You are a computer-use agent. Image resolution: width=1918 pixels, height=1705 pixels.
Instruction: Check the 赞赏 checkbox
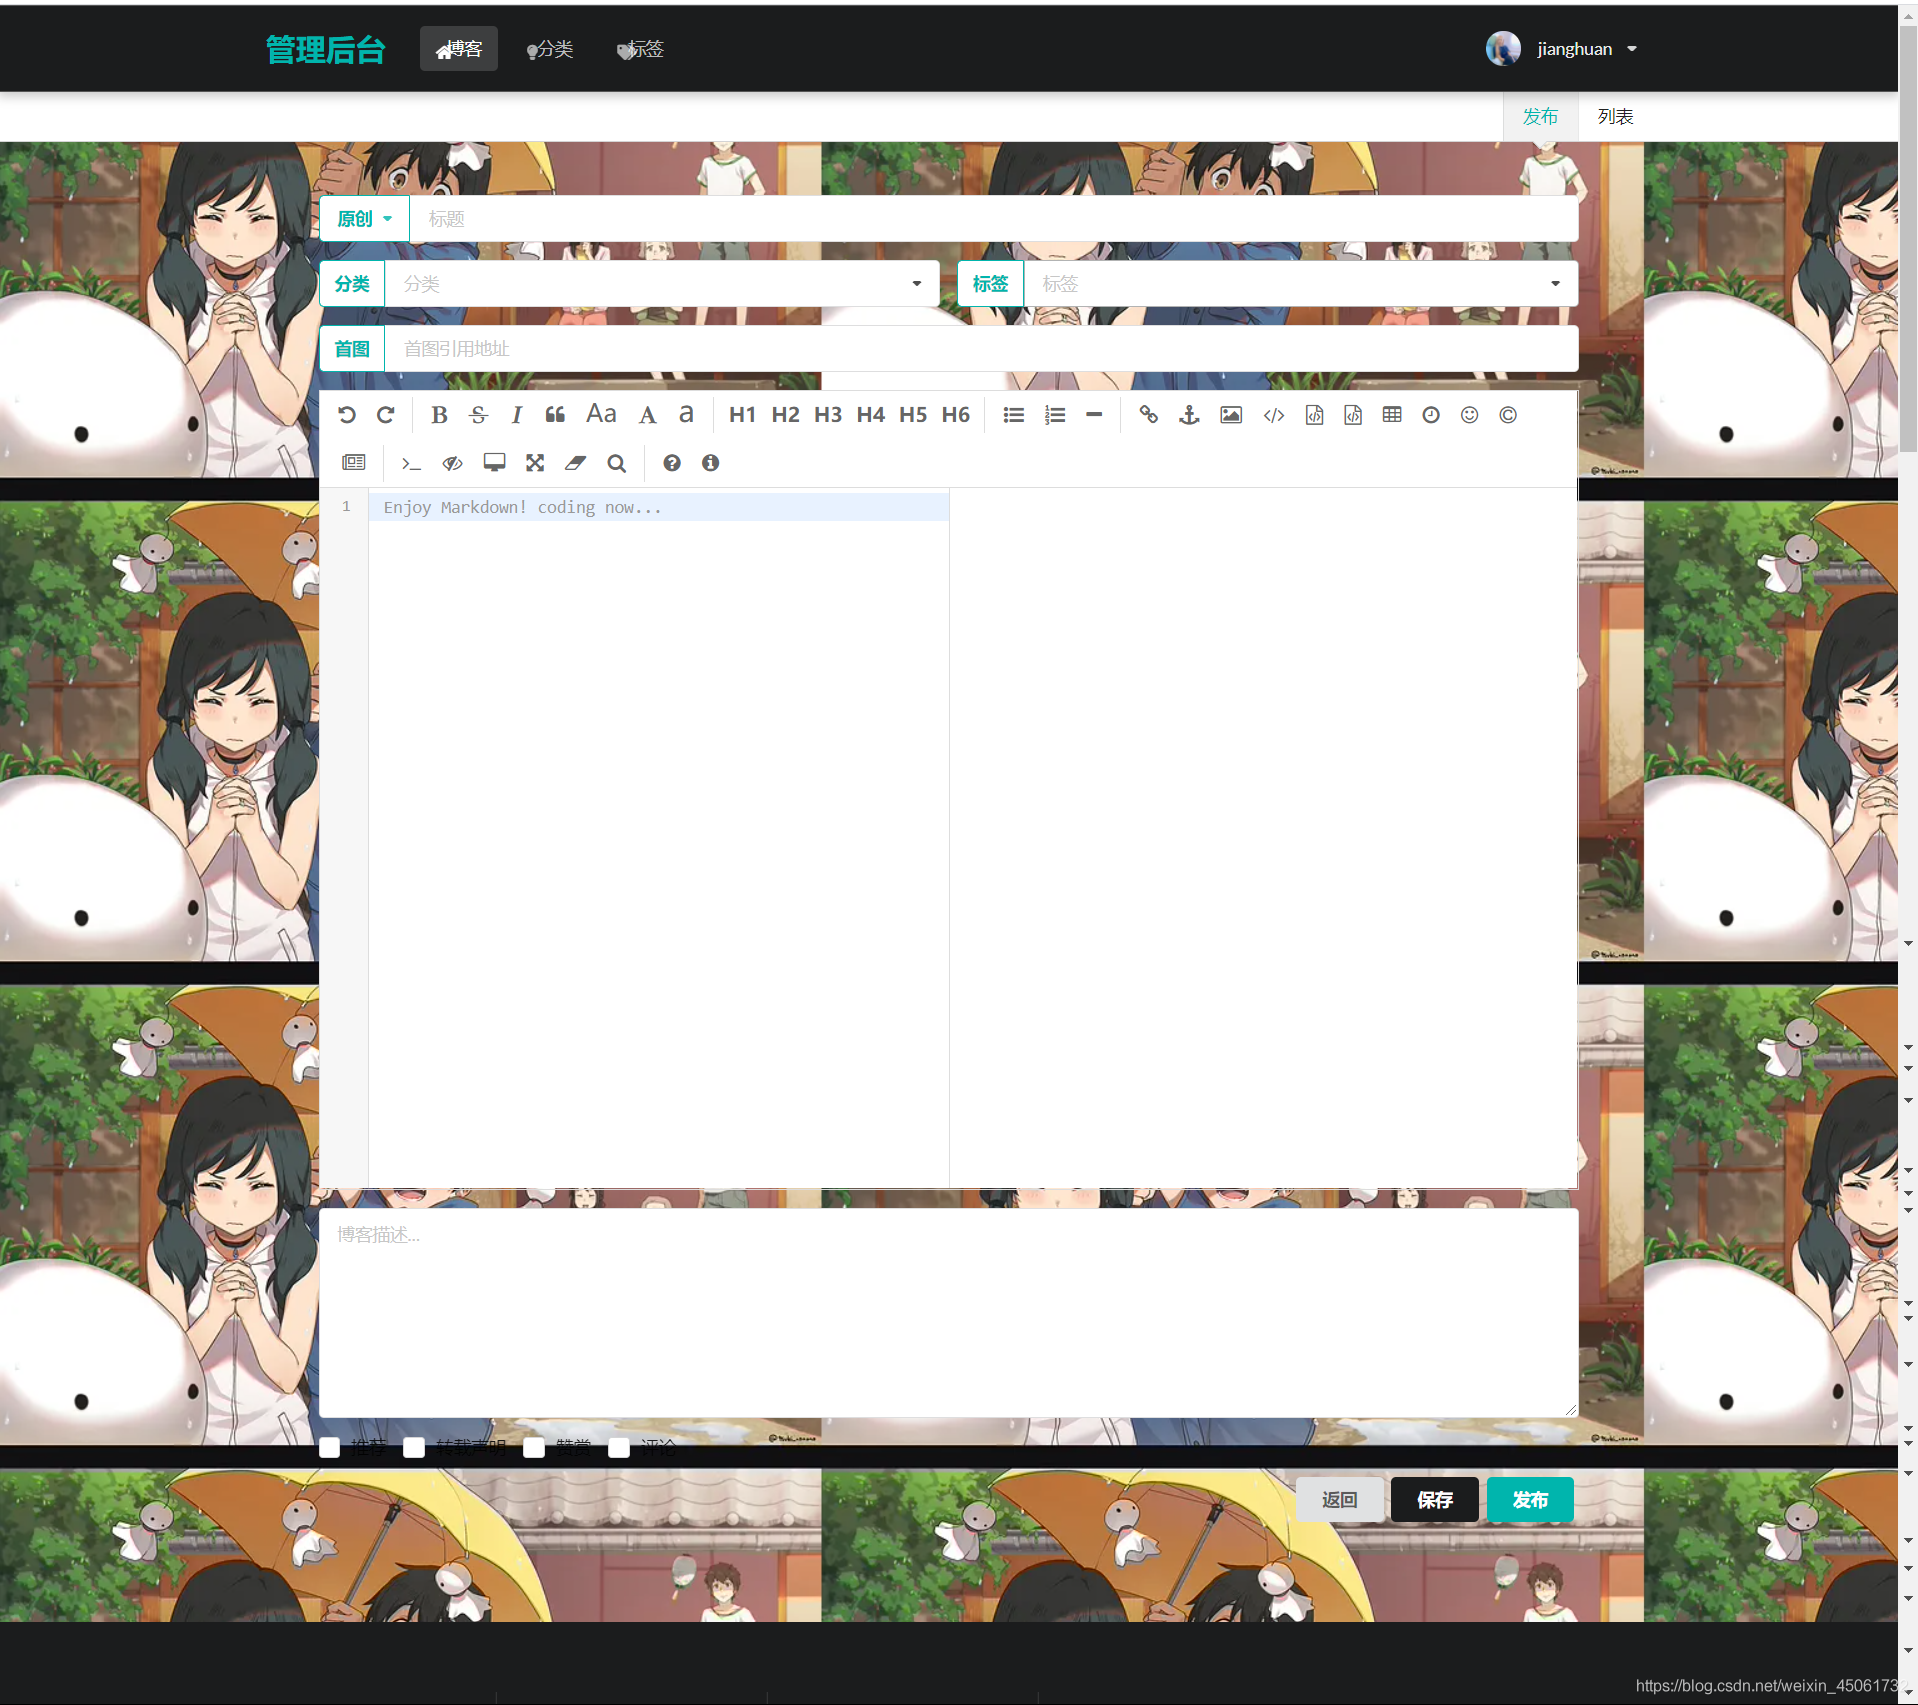tap(534, 1448)
